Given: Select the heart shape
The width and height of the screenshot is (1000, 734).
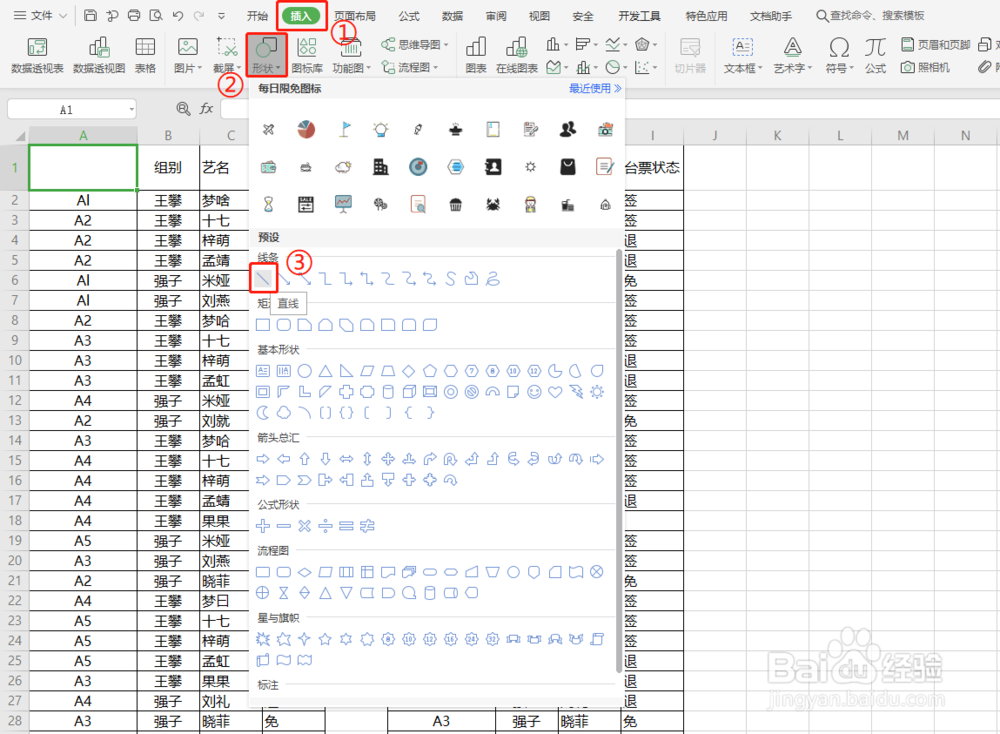Looking at the screenshot, I should [x=553, y=392].
